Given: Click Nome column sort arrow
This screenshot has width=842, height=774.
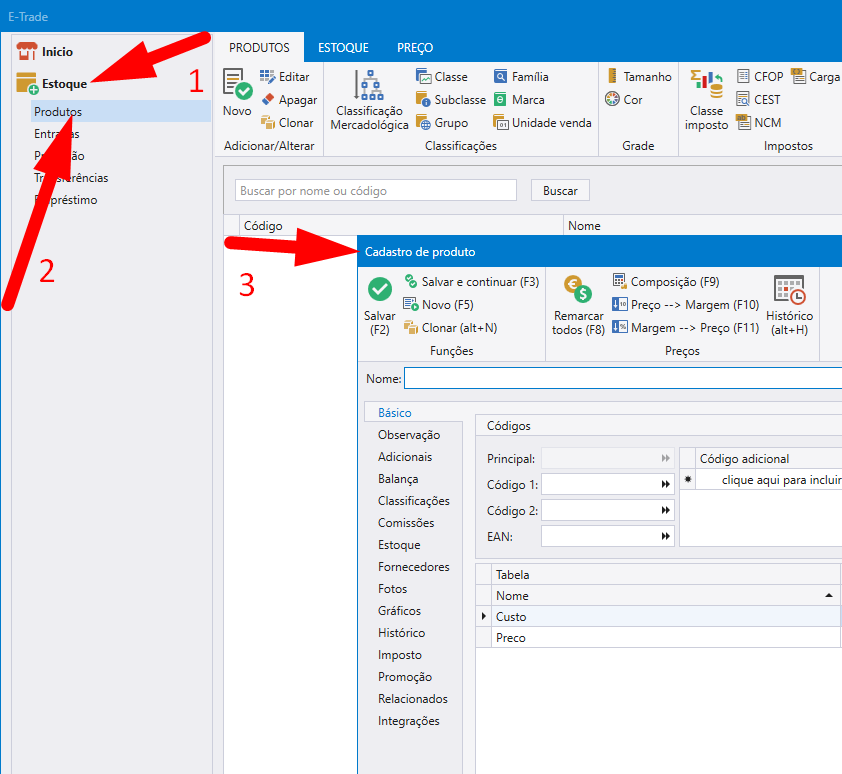Looking at the screenshot, I should click(829, 596).
